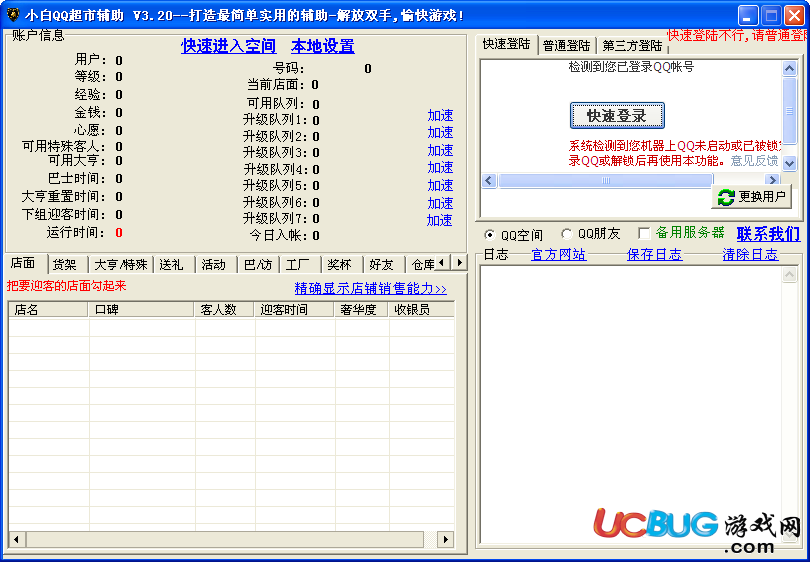Switch to the 快速登陆 tab
Screen dimensions: 810x562
point(507,44)
